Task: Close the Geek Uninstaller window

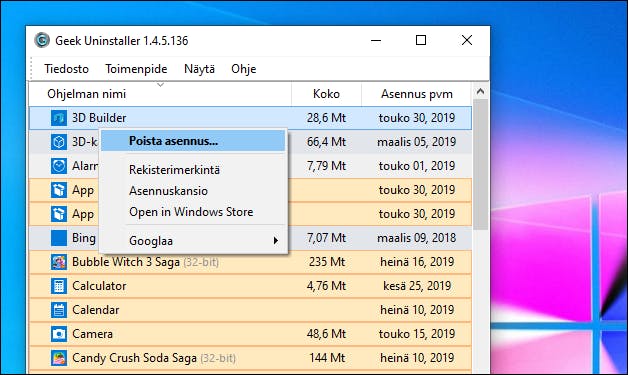Action: tap(467, 40)
